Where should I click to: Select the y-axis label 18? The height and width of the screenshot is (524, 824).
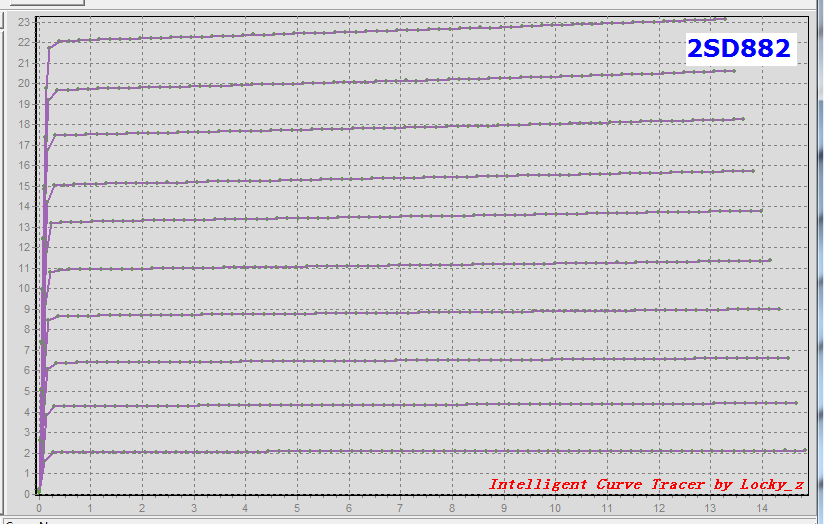(x=24, y=125)
